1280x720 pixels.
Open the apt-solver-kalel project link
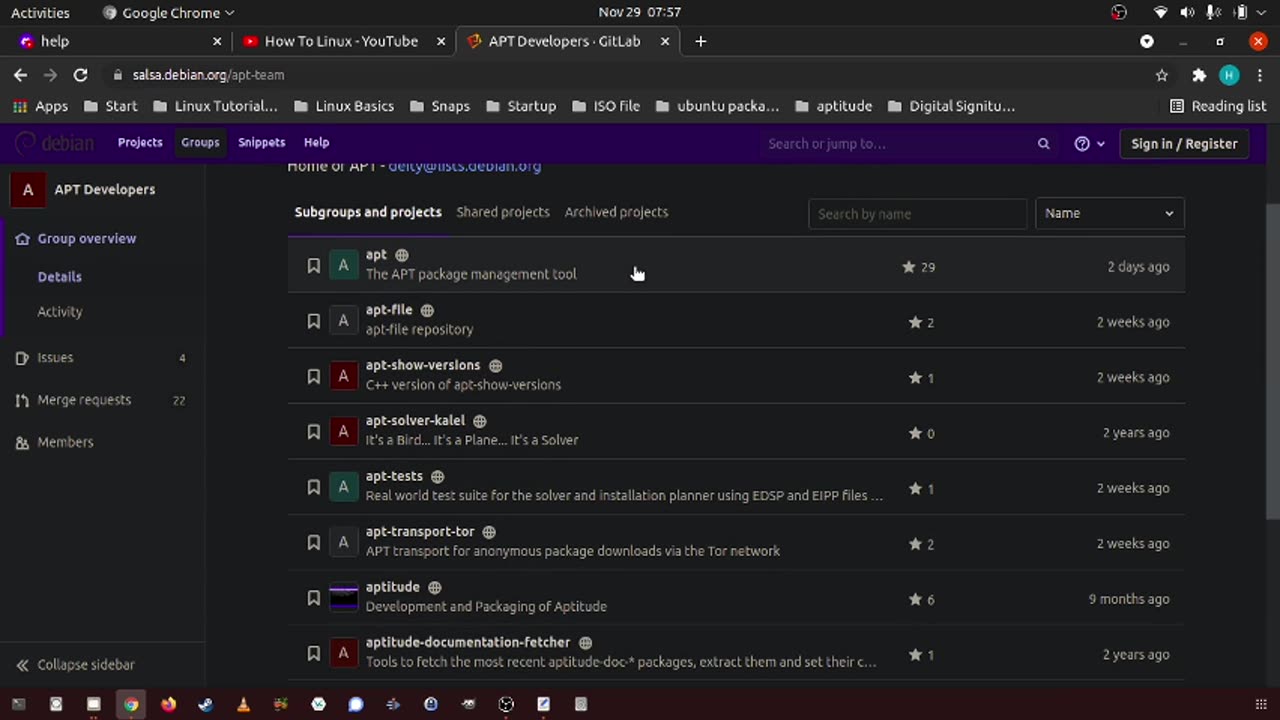point(415,421)
